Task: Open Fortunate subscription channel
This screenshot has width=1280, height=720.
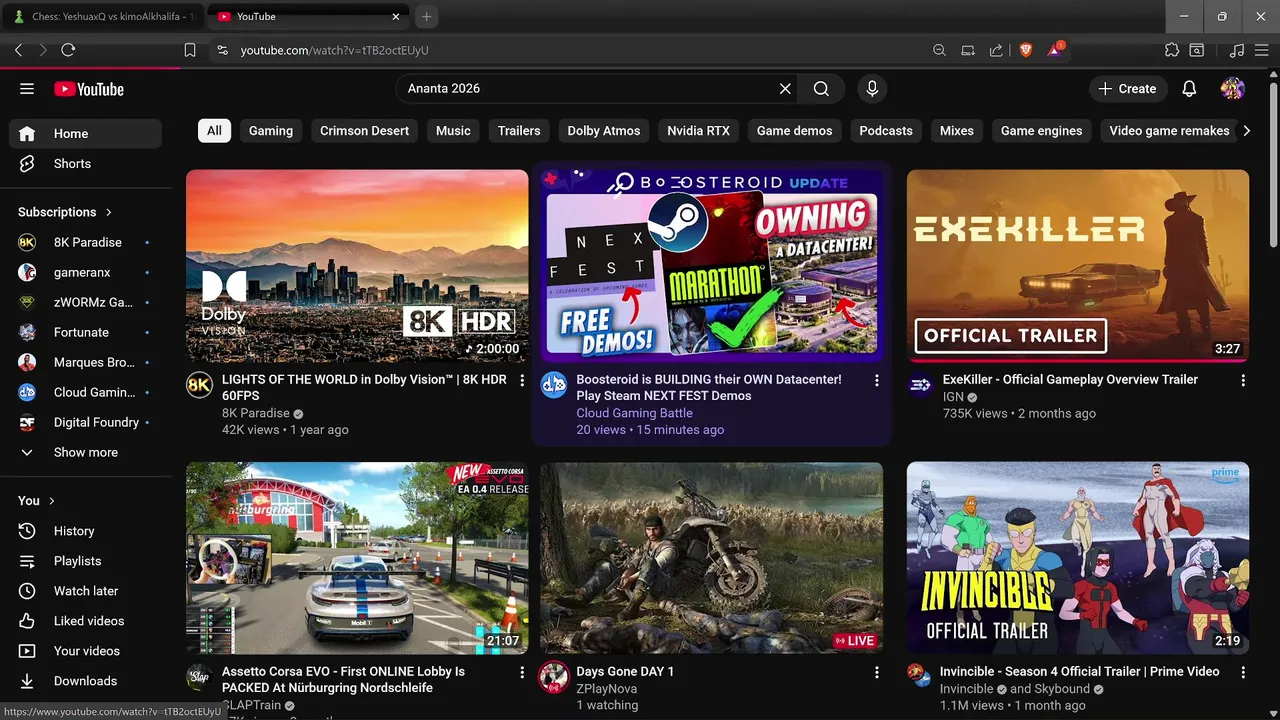Action: pos(86,332)
